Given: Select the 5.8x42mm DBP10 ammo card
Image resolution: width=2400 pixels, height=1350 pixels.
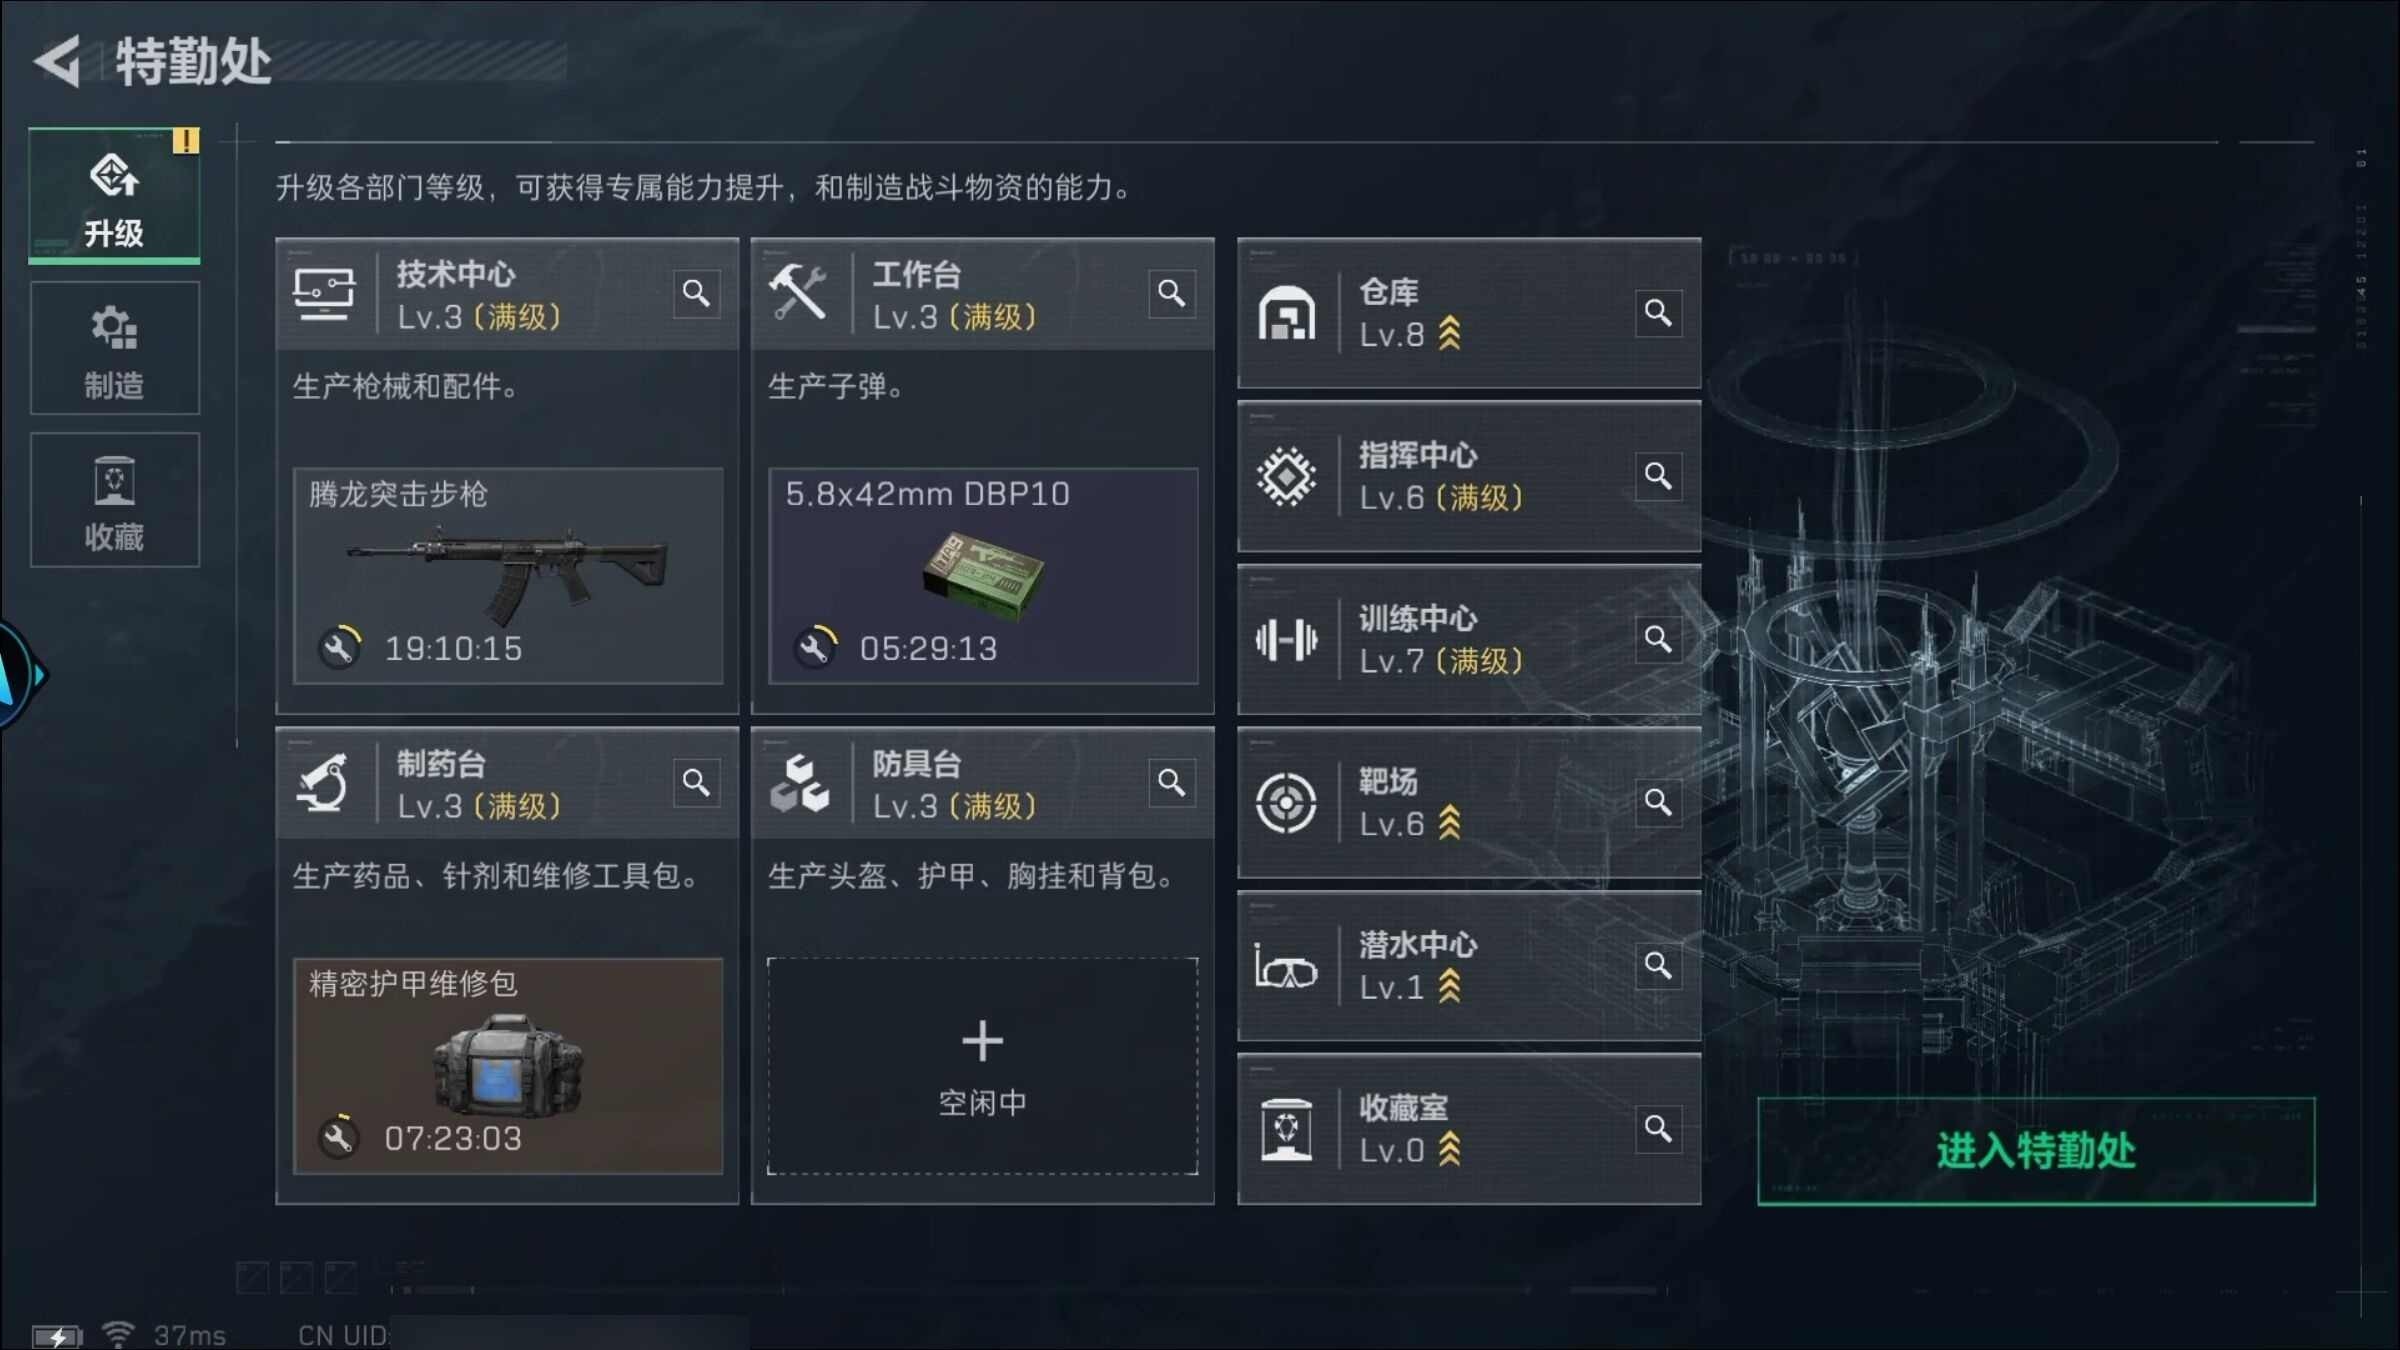Looking at the screenshot, I should [x=983, y=576].
